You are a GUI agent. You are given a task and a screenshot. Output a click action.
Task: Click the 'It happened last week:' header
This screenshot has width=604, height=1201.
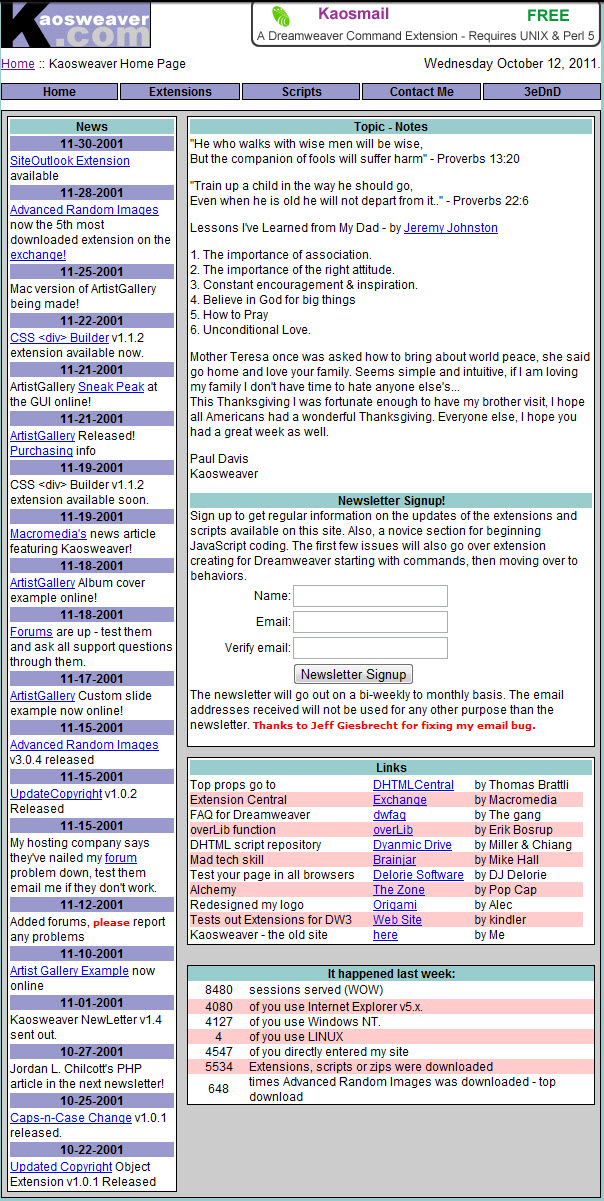[x=391, y=974]
